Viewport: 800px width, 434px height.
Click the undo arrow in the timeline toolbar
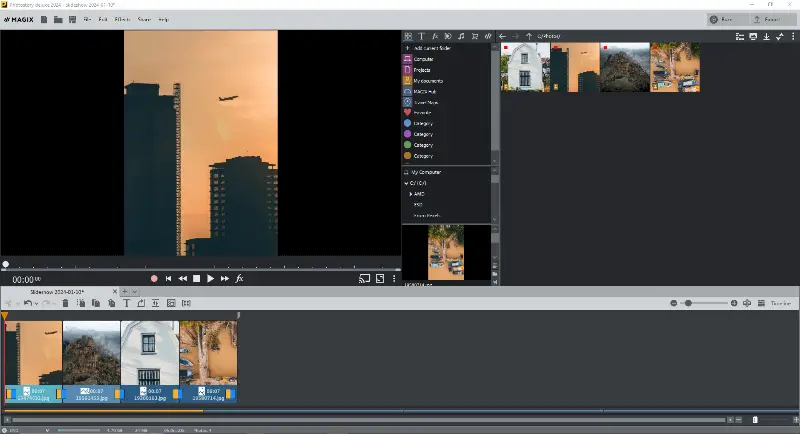tap(28, 303)
